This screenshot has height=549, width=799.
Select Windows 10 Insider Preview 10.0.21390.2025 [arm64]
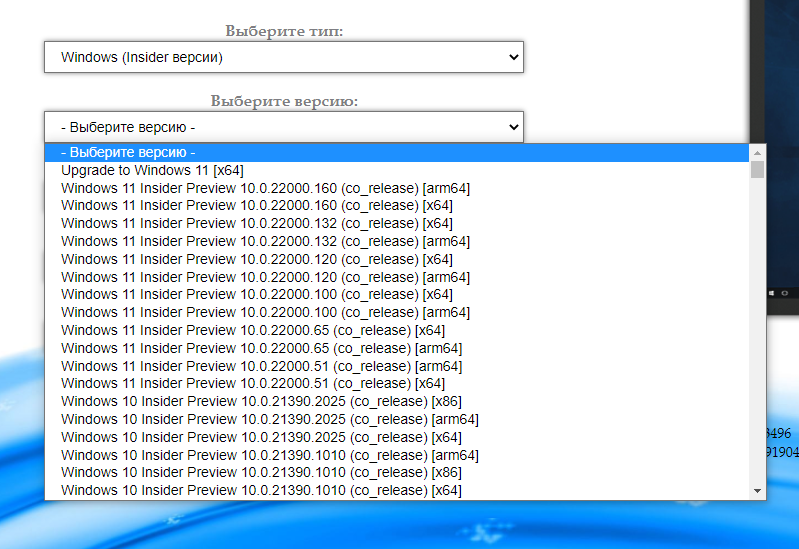[x=396, y=419]
